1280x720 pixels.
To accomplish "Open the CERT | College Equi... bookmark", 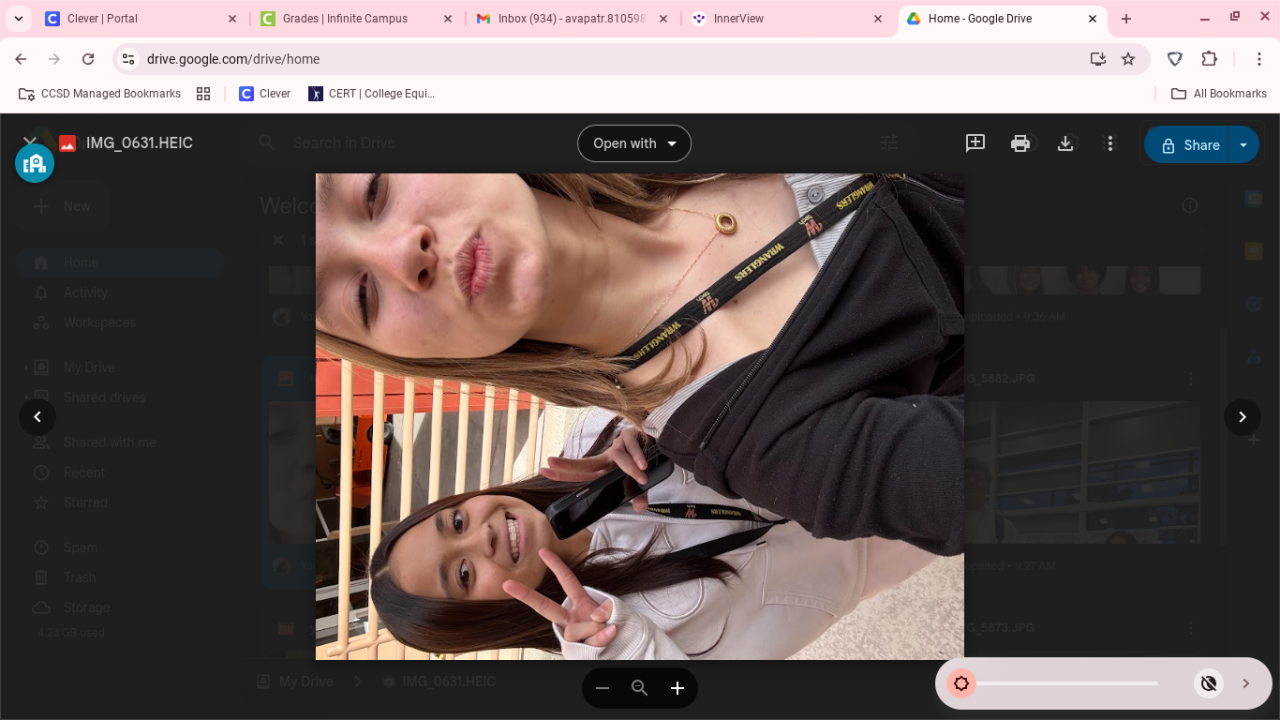I will pyautogui.click(x=372, y=94).
